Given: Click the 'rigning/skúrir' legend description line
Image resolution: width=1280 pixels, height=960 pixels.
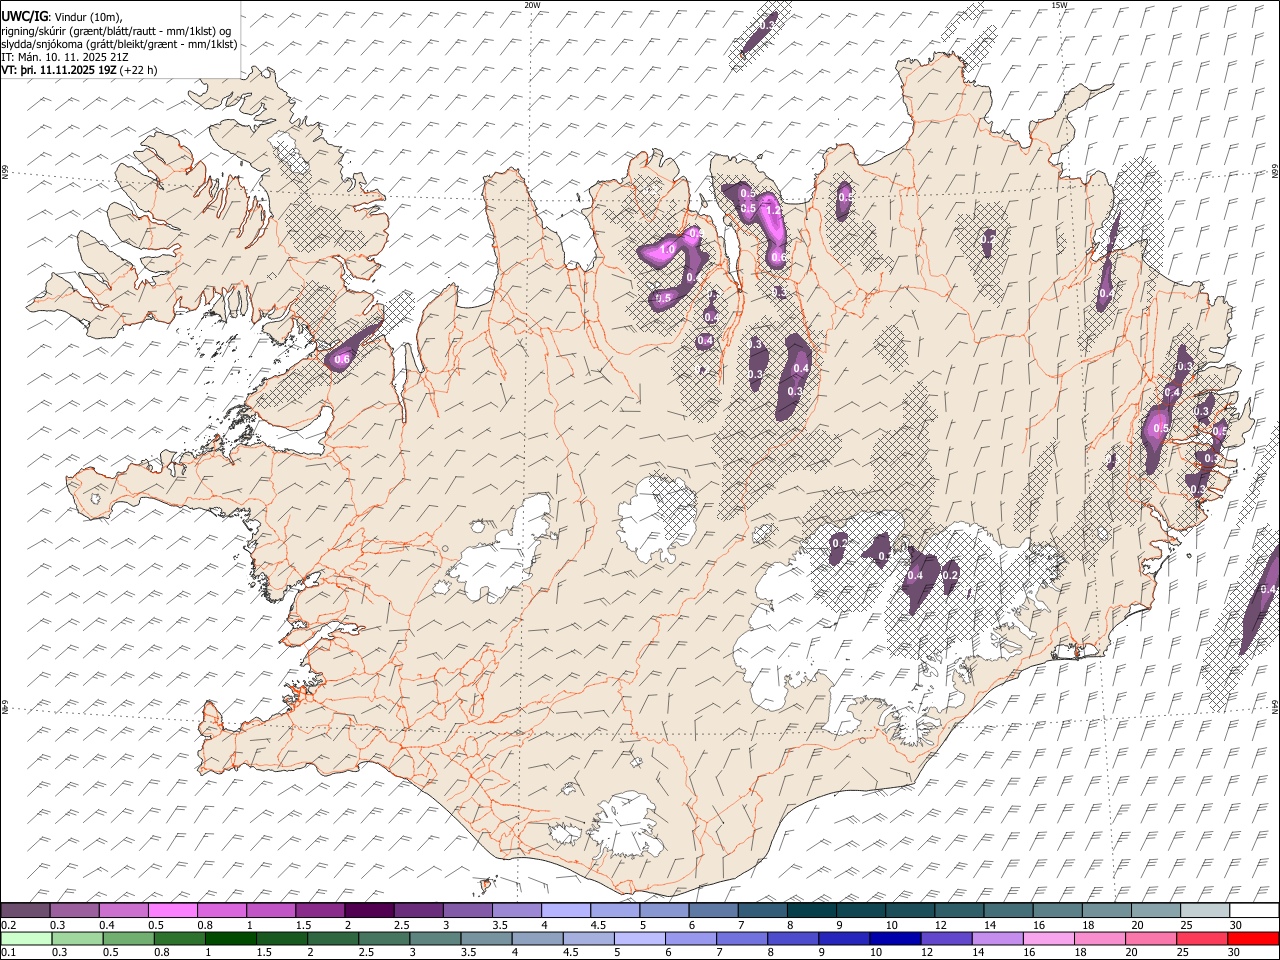Looking at the screenshot, I should point(115,30).
